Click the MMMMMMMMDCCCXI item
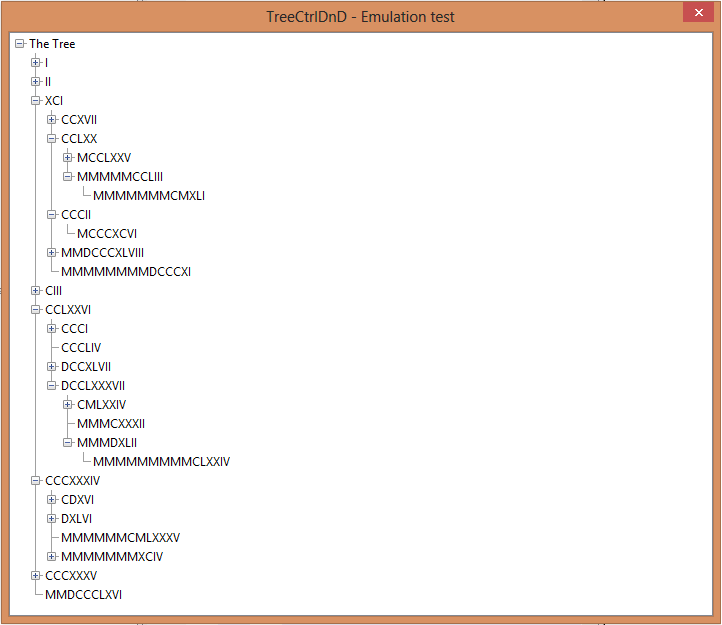 (126, 271)
